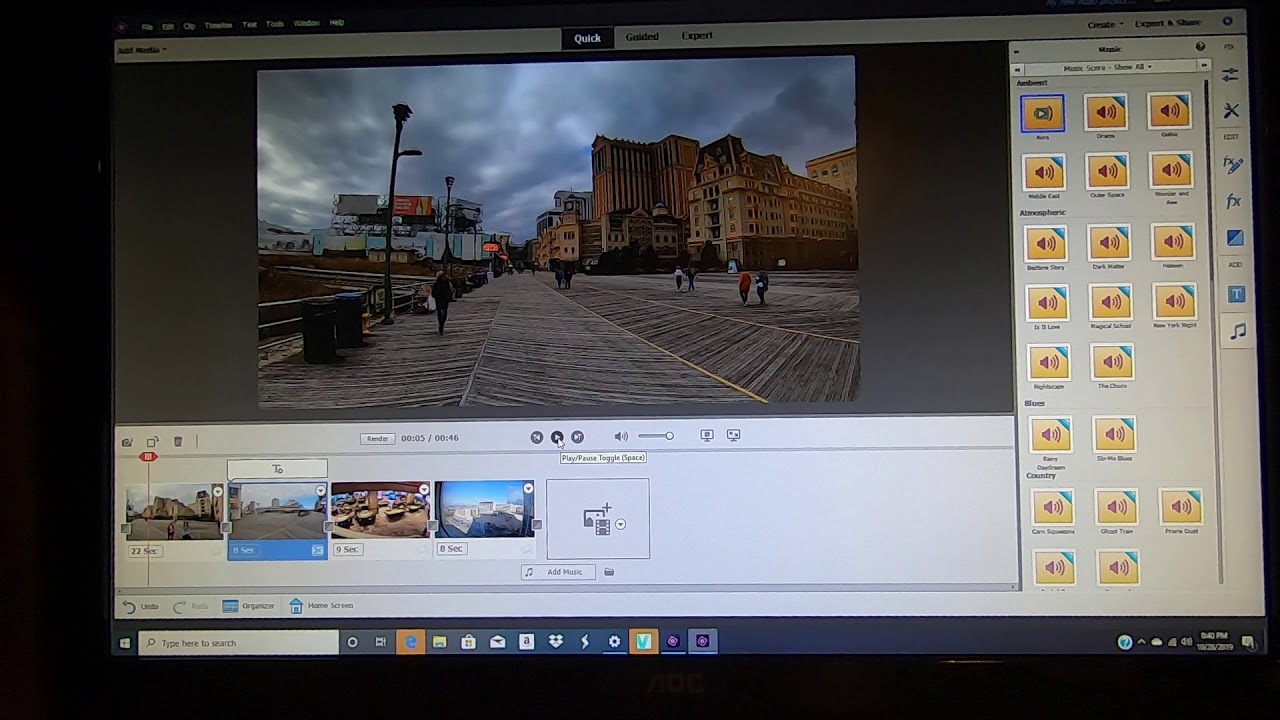Open dropdown arrow on the 9 Sec clip
This screenshot has height=720, width=1280.
[423, 489]
